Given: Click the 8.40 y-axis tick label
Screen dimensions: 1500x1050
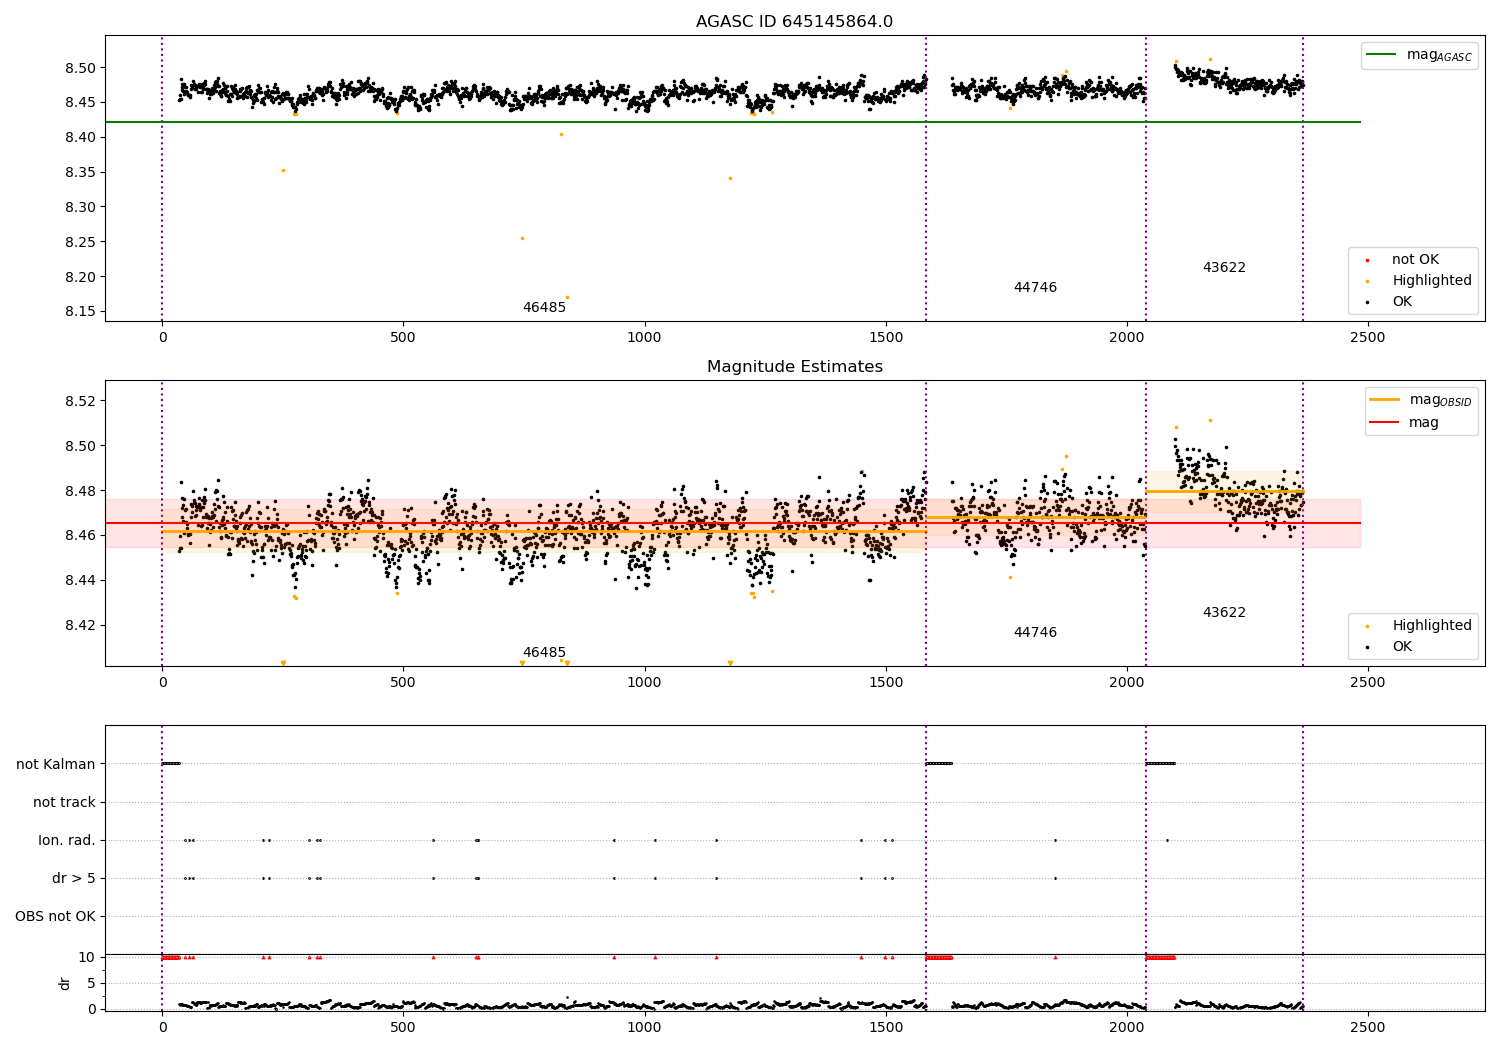Looking at the screenshot, I should pos(81,138).
